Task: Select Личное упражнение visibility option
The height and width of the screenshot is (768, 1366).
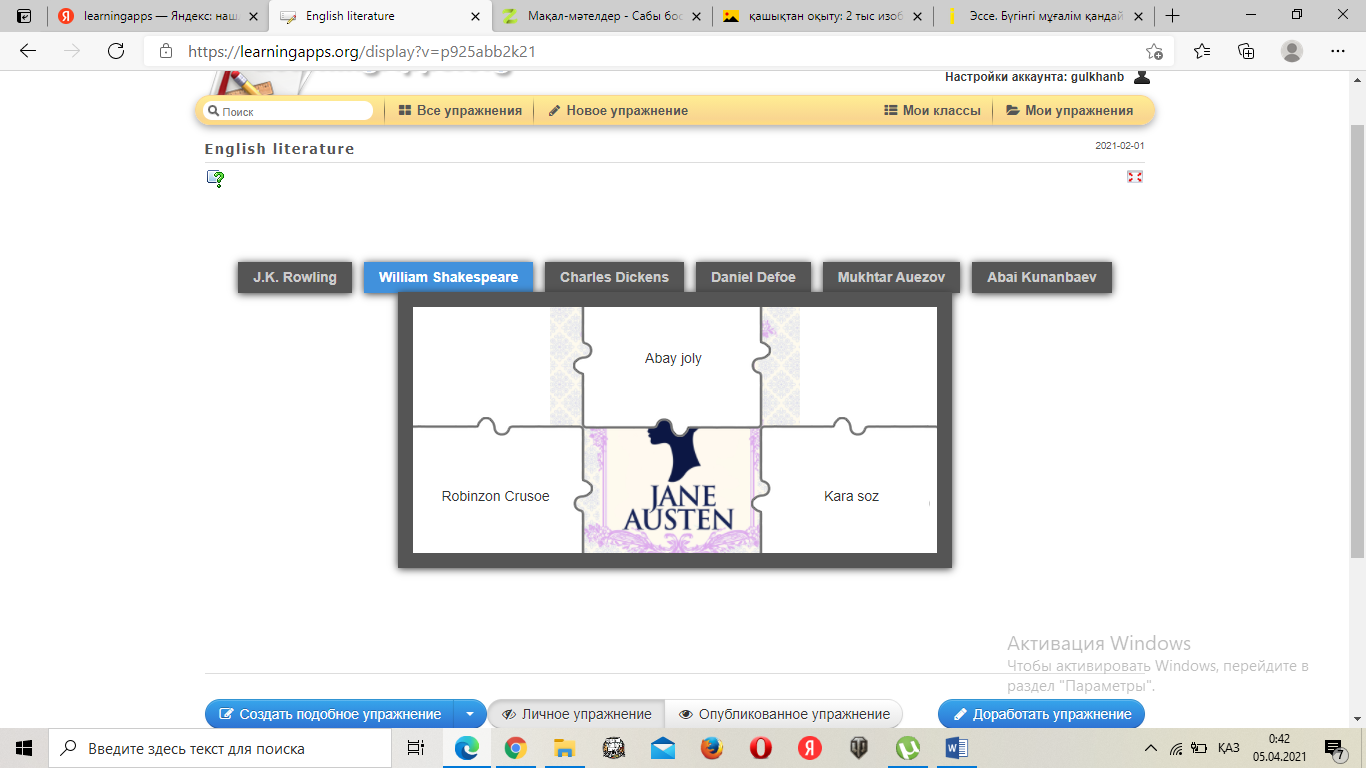Action: (x=576, y=714)
